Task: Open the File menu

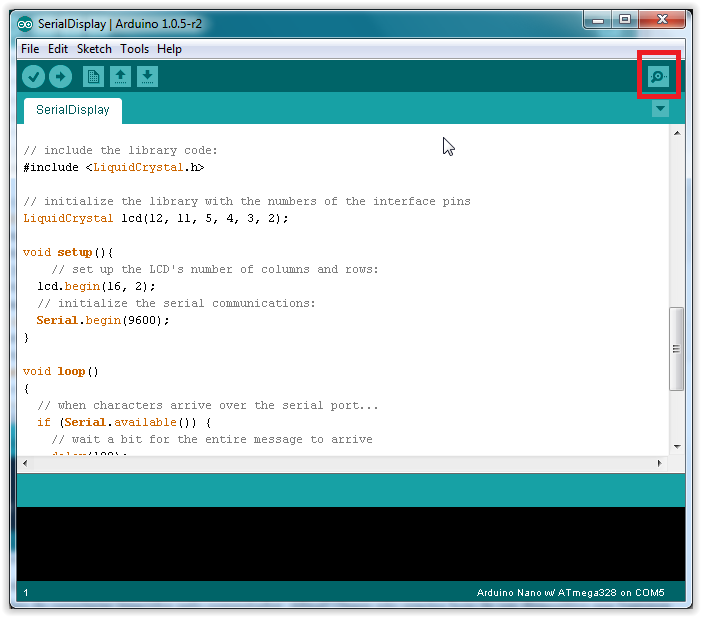Action: pyautogui.click(x=30, y=49)
